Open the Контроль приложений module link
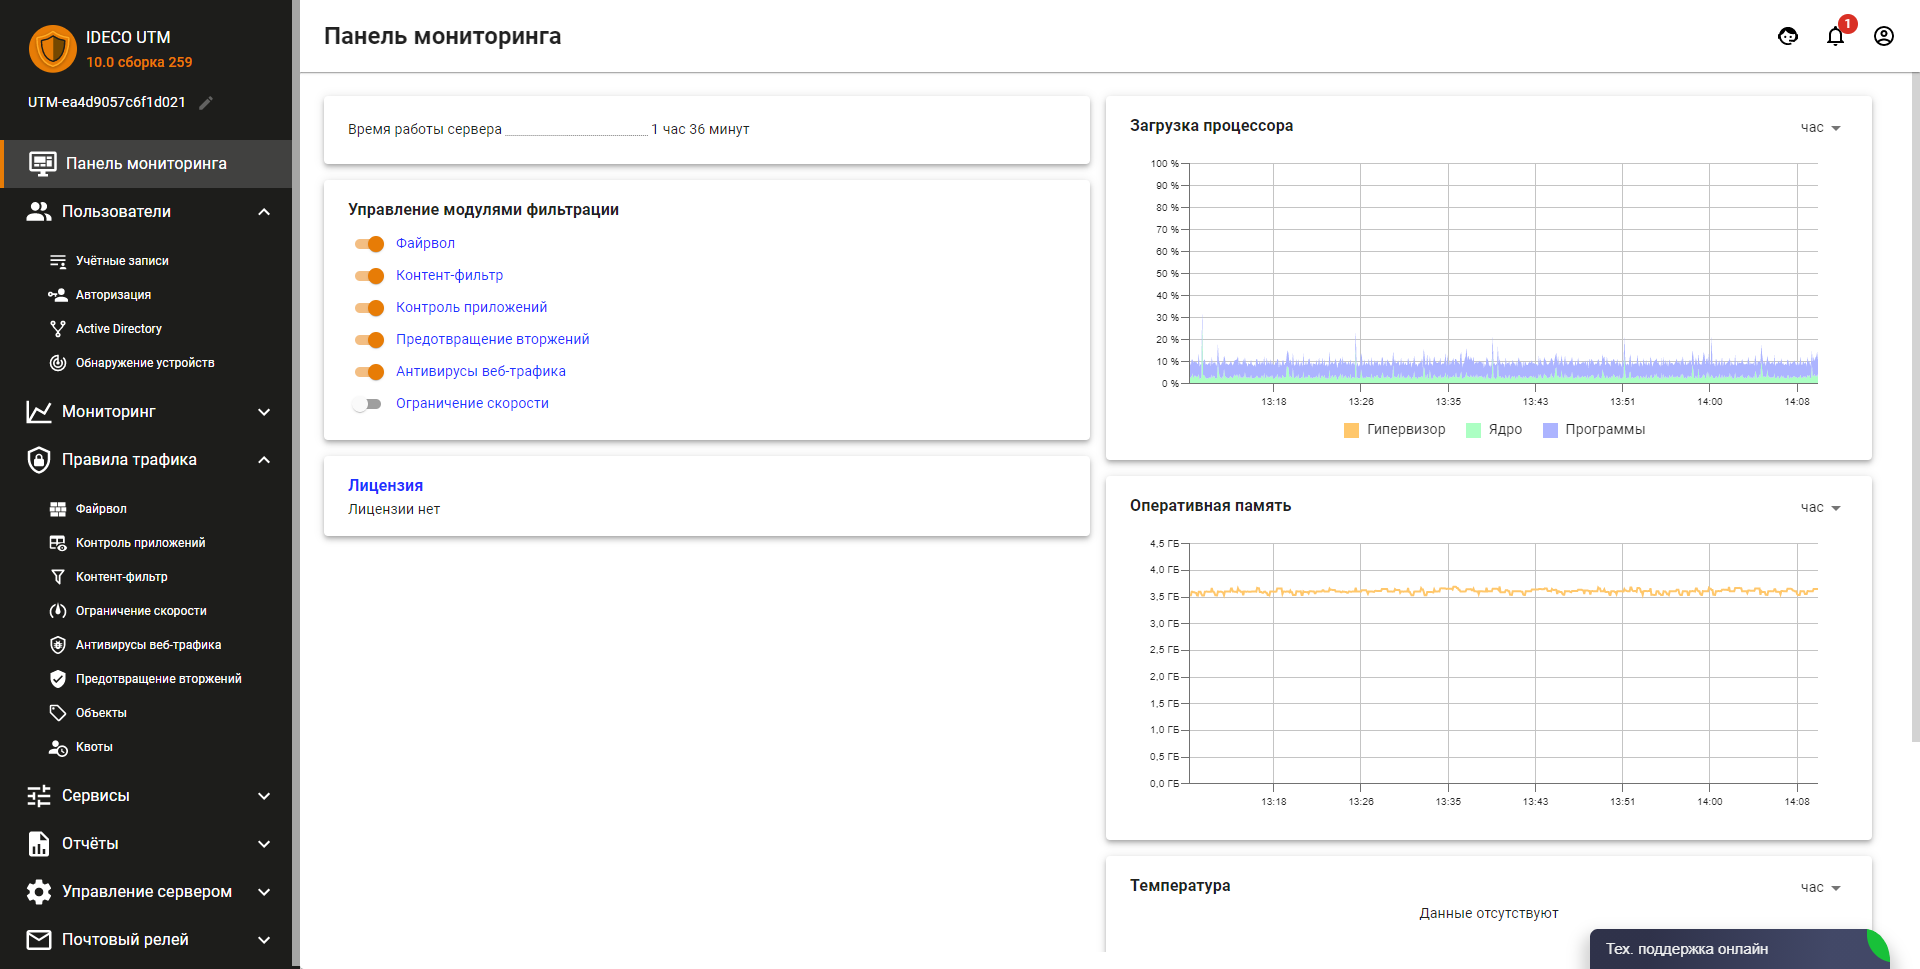Screen dimensions: 1920x969 coord(471,307)
